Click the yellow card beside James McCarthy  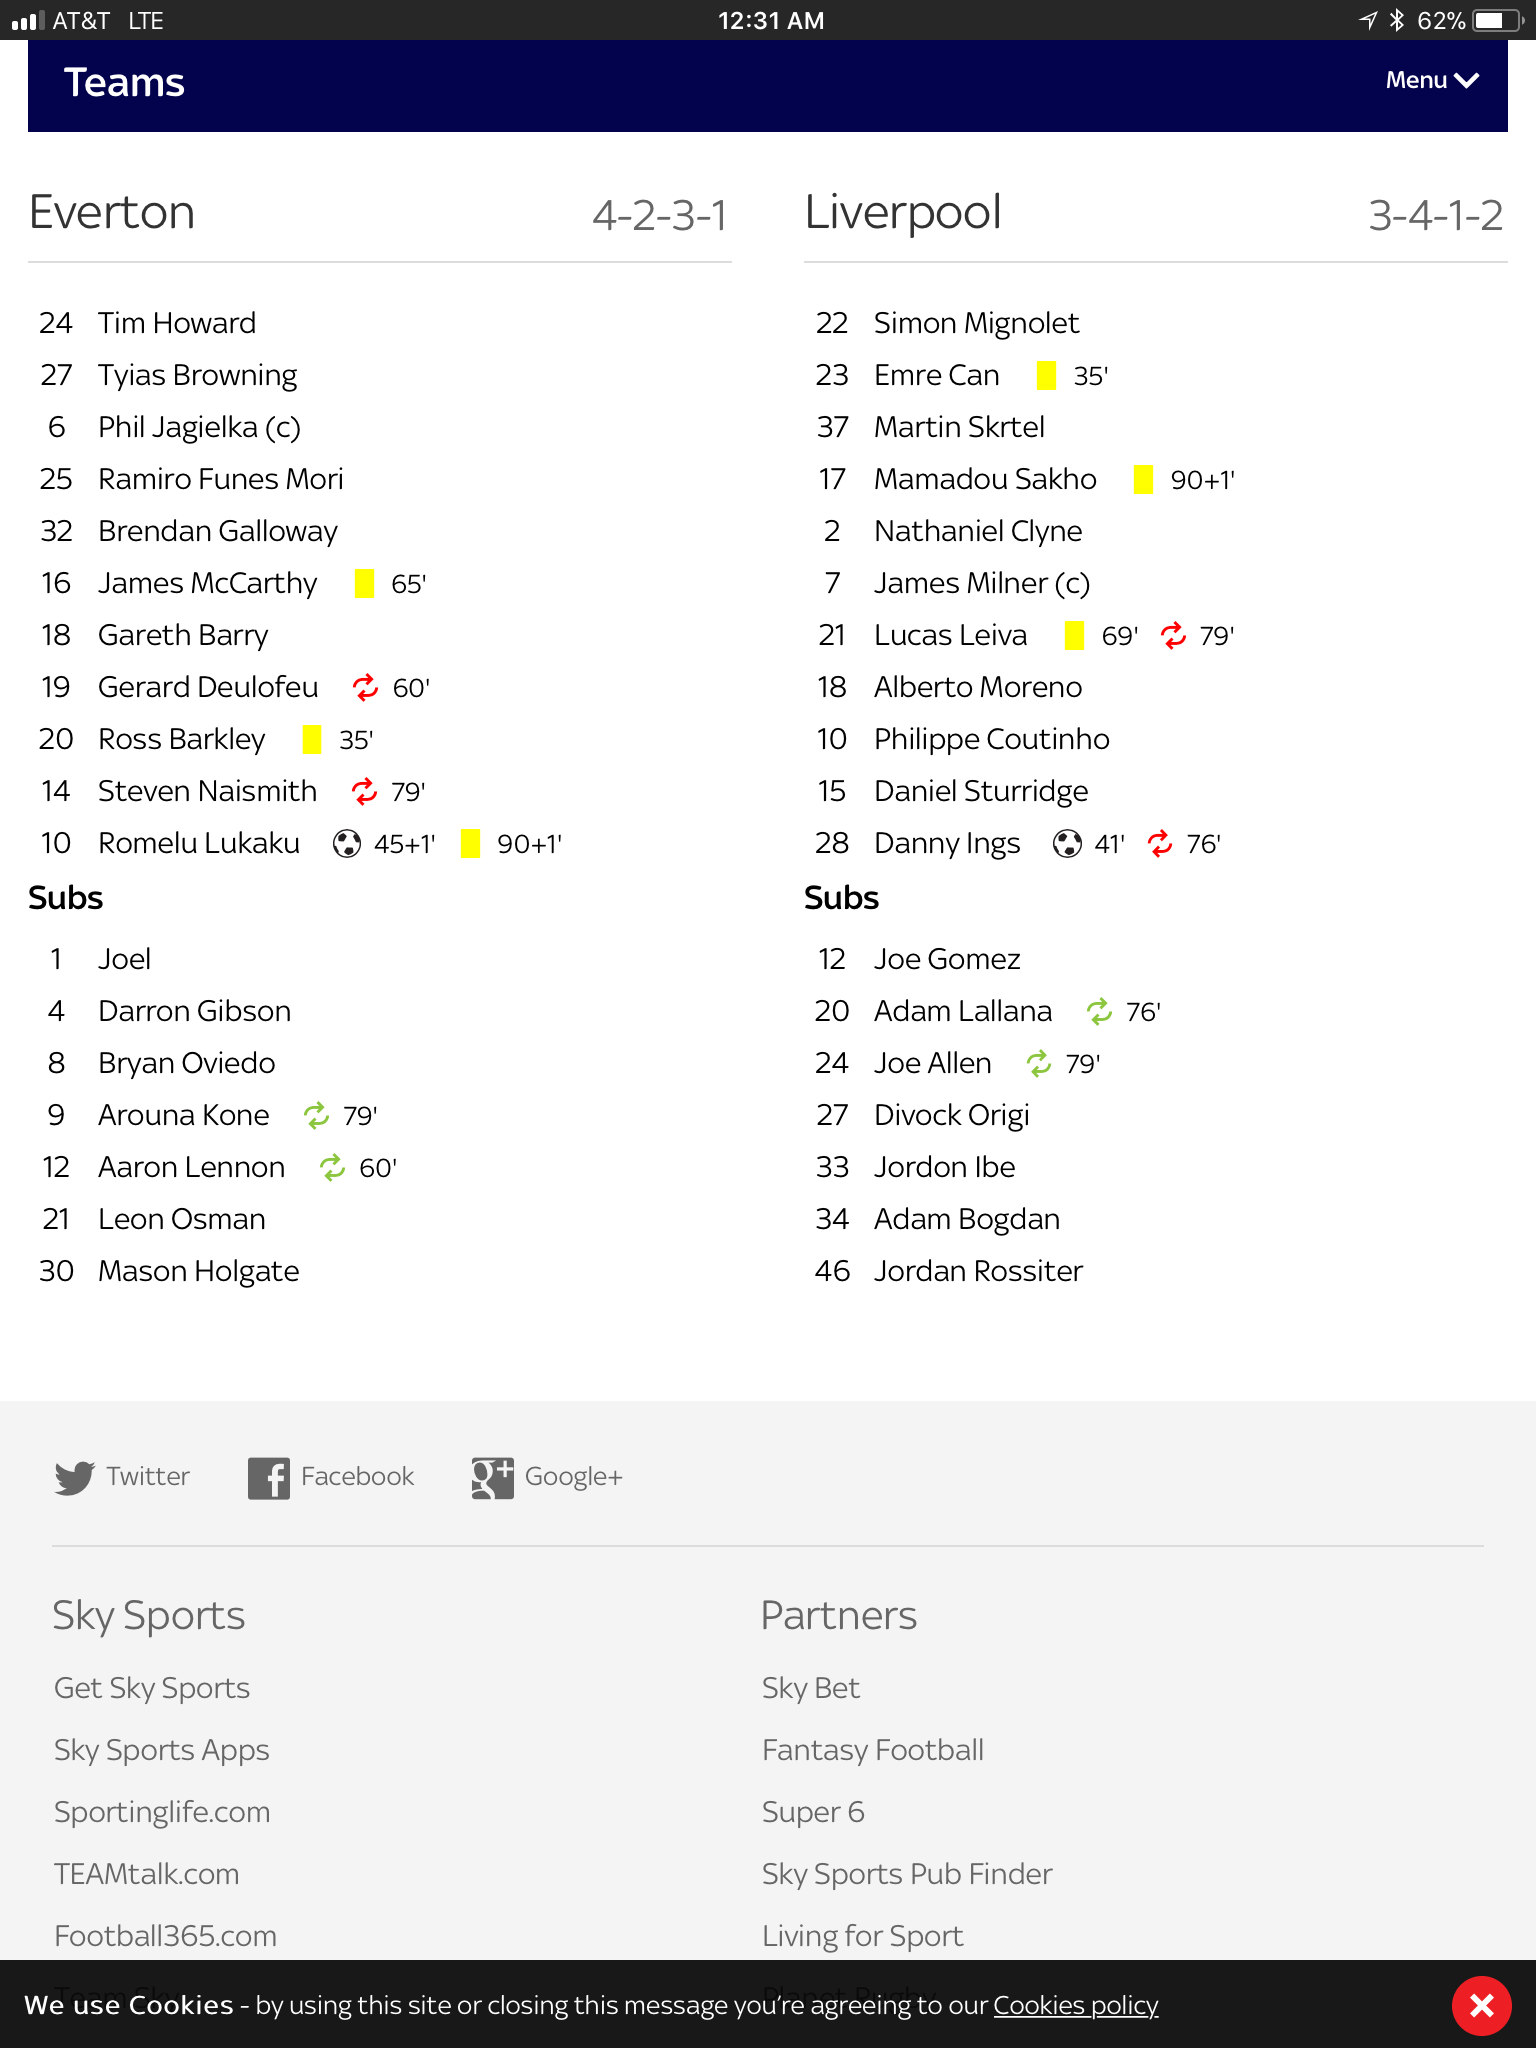click(365, 584)
